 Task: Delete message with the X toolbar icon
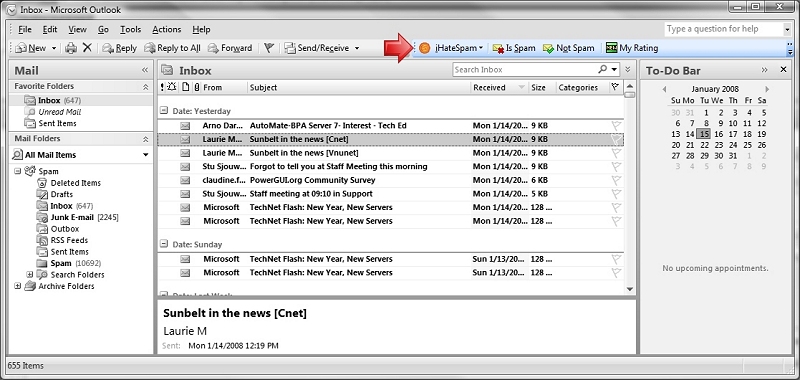(x=87, y=48)
